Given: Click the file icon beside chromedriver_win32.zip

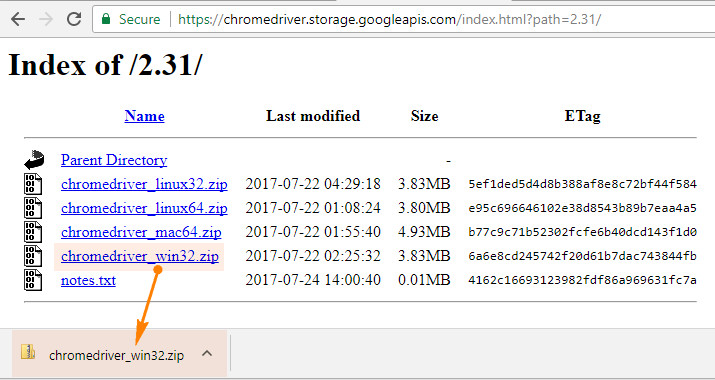Looking at the screenshot, I should [33, 256].
